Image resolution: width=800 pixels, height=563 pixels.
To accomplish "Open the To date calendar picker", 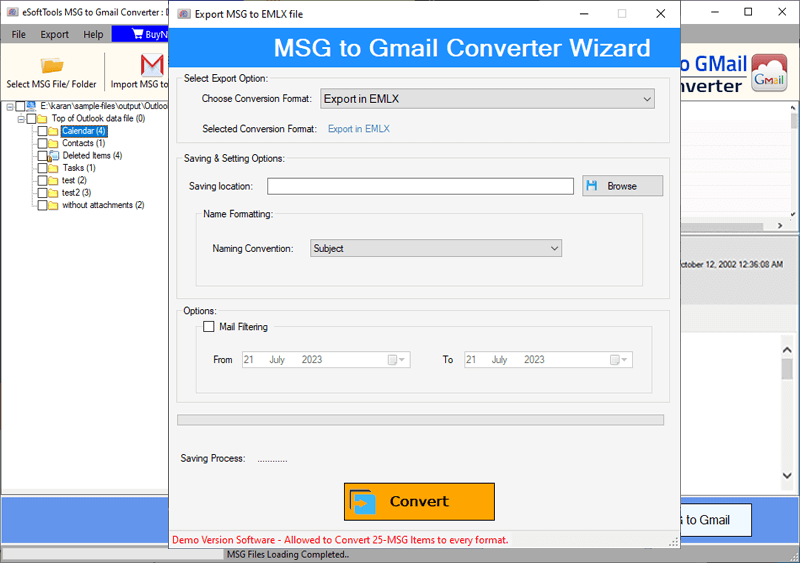I will click(x=619, y=360).
